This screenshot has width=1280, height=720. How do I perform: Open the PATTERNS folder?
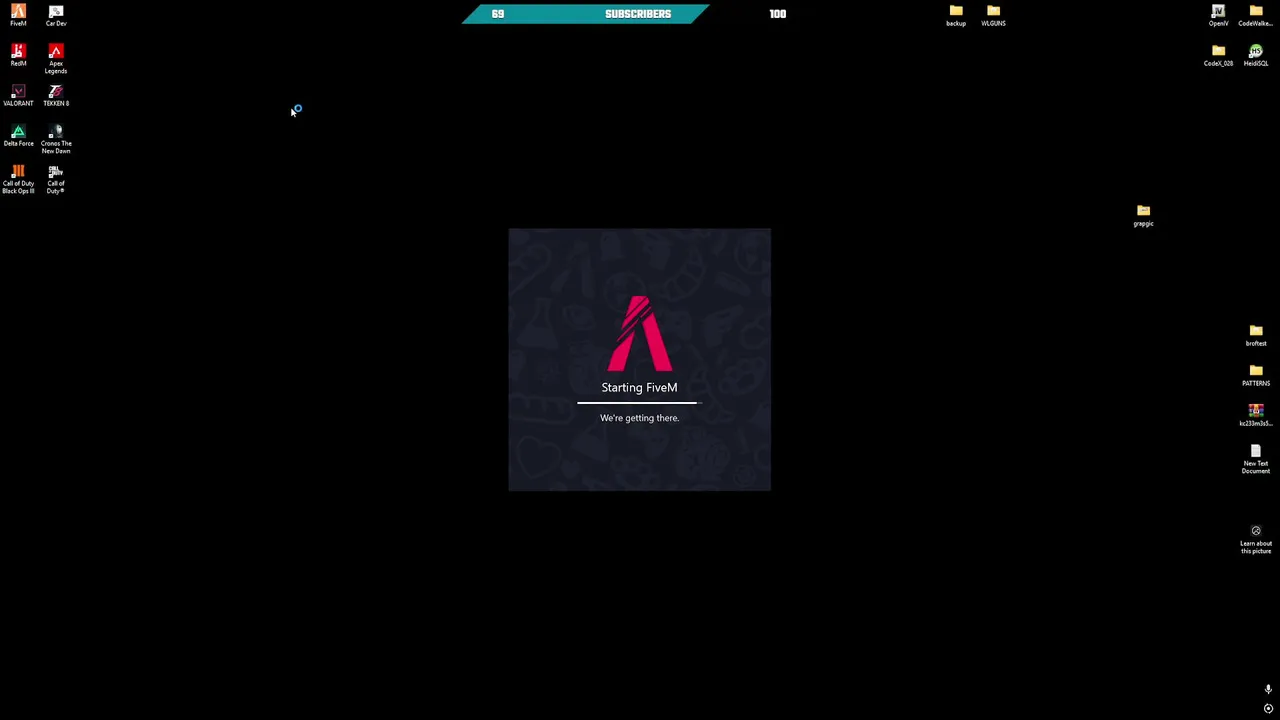(1256, 375)
